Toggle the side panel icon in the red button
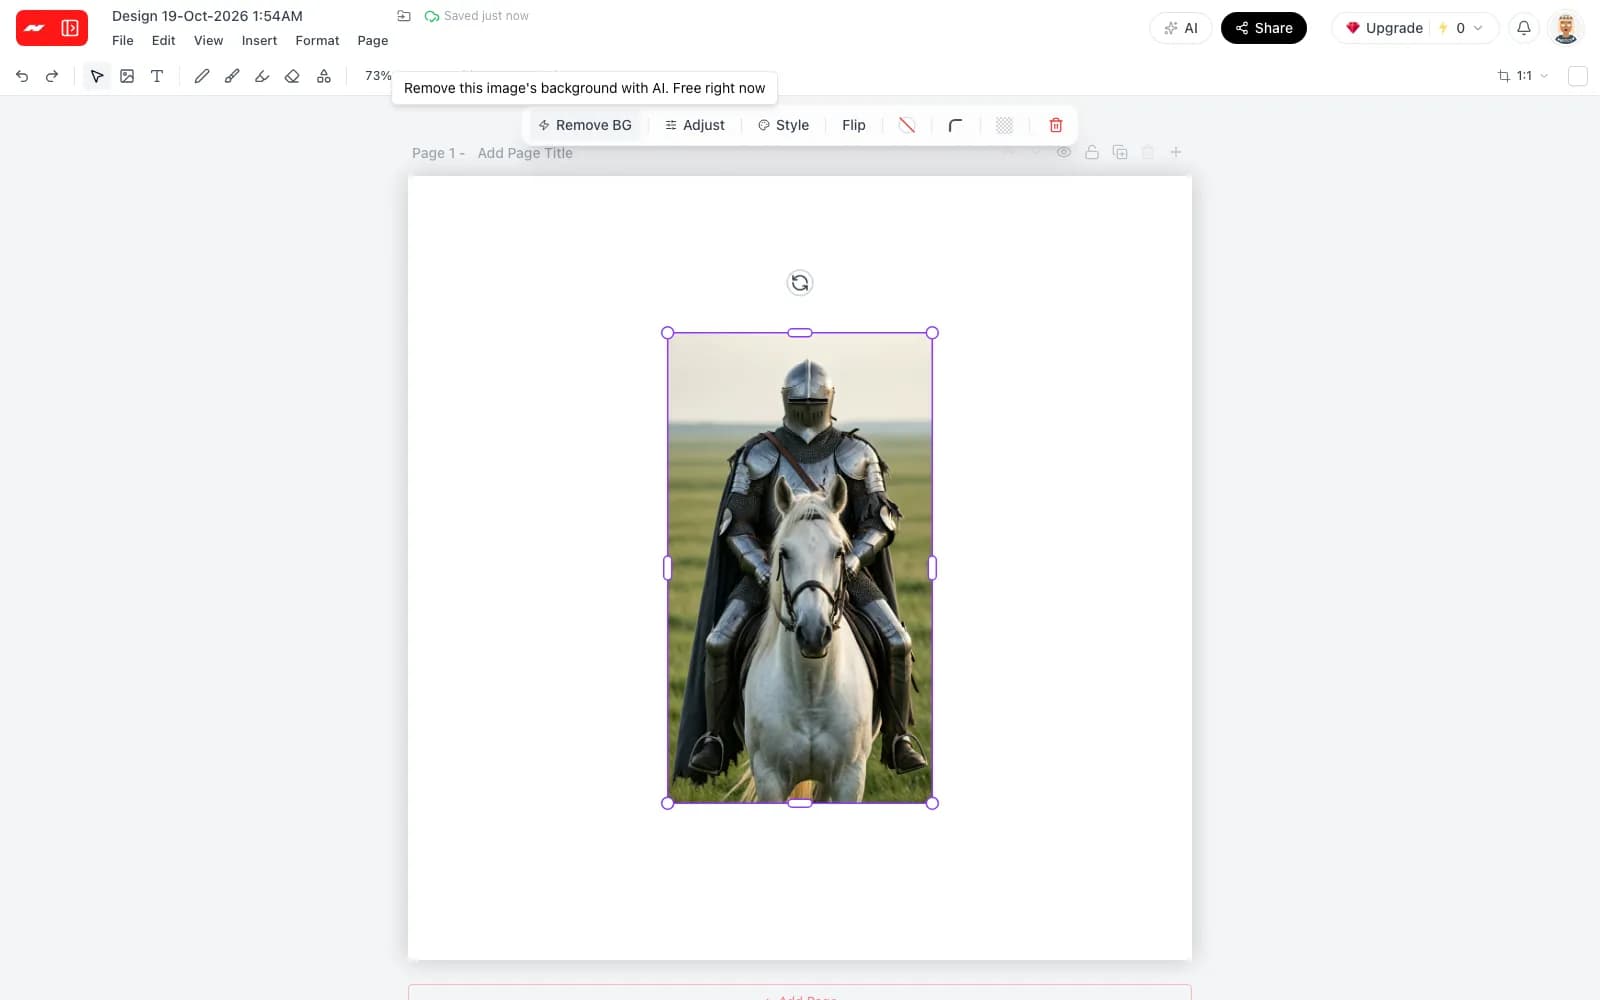Viewport: 1600px width, 1000px height. [x=70, y=28]
